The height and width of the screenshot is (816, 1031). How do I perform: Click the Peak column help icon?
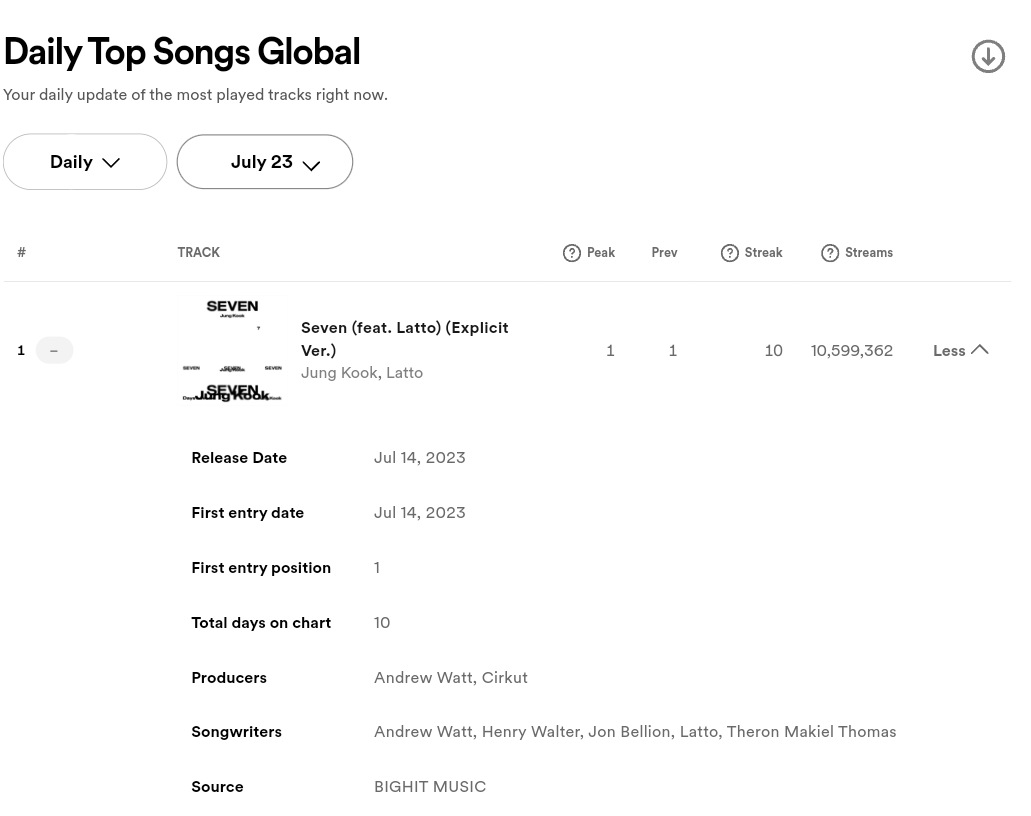coord(571,253)
